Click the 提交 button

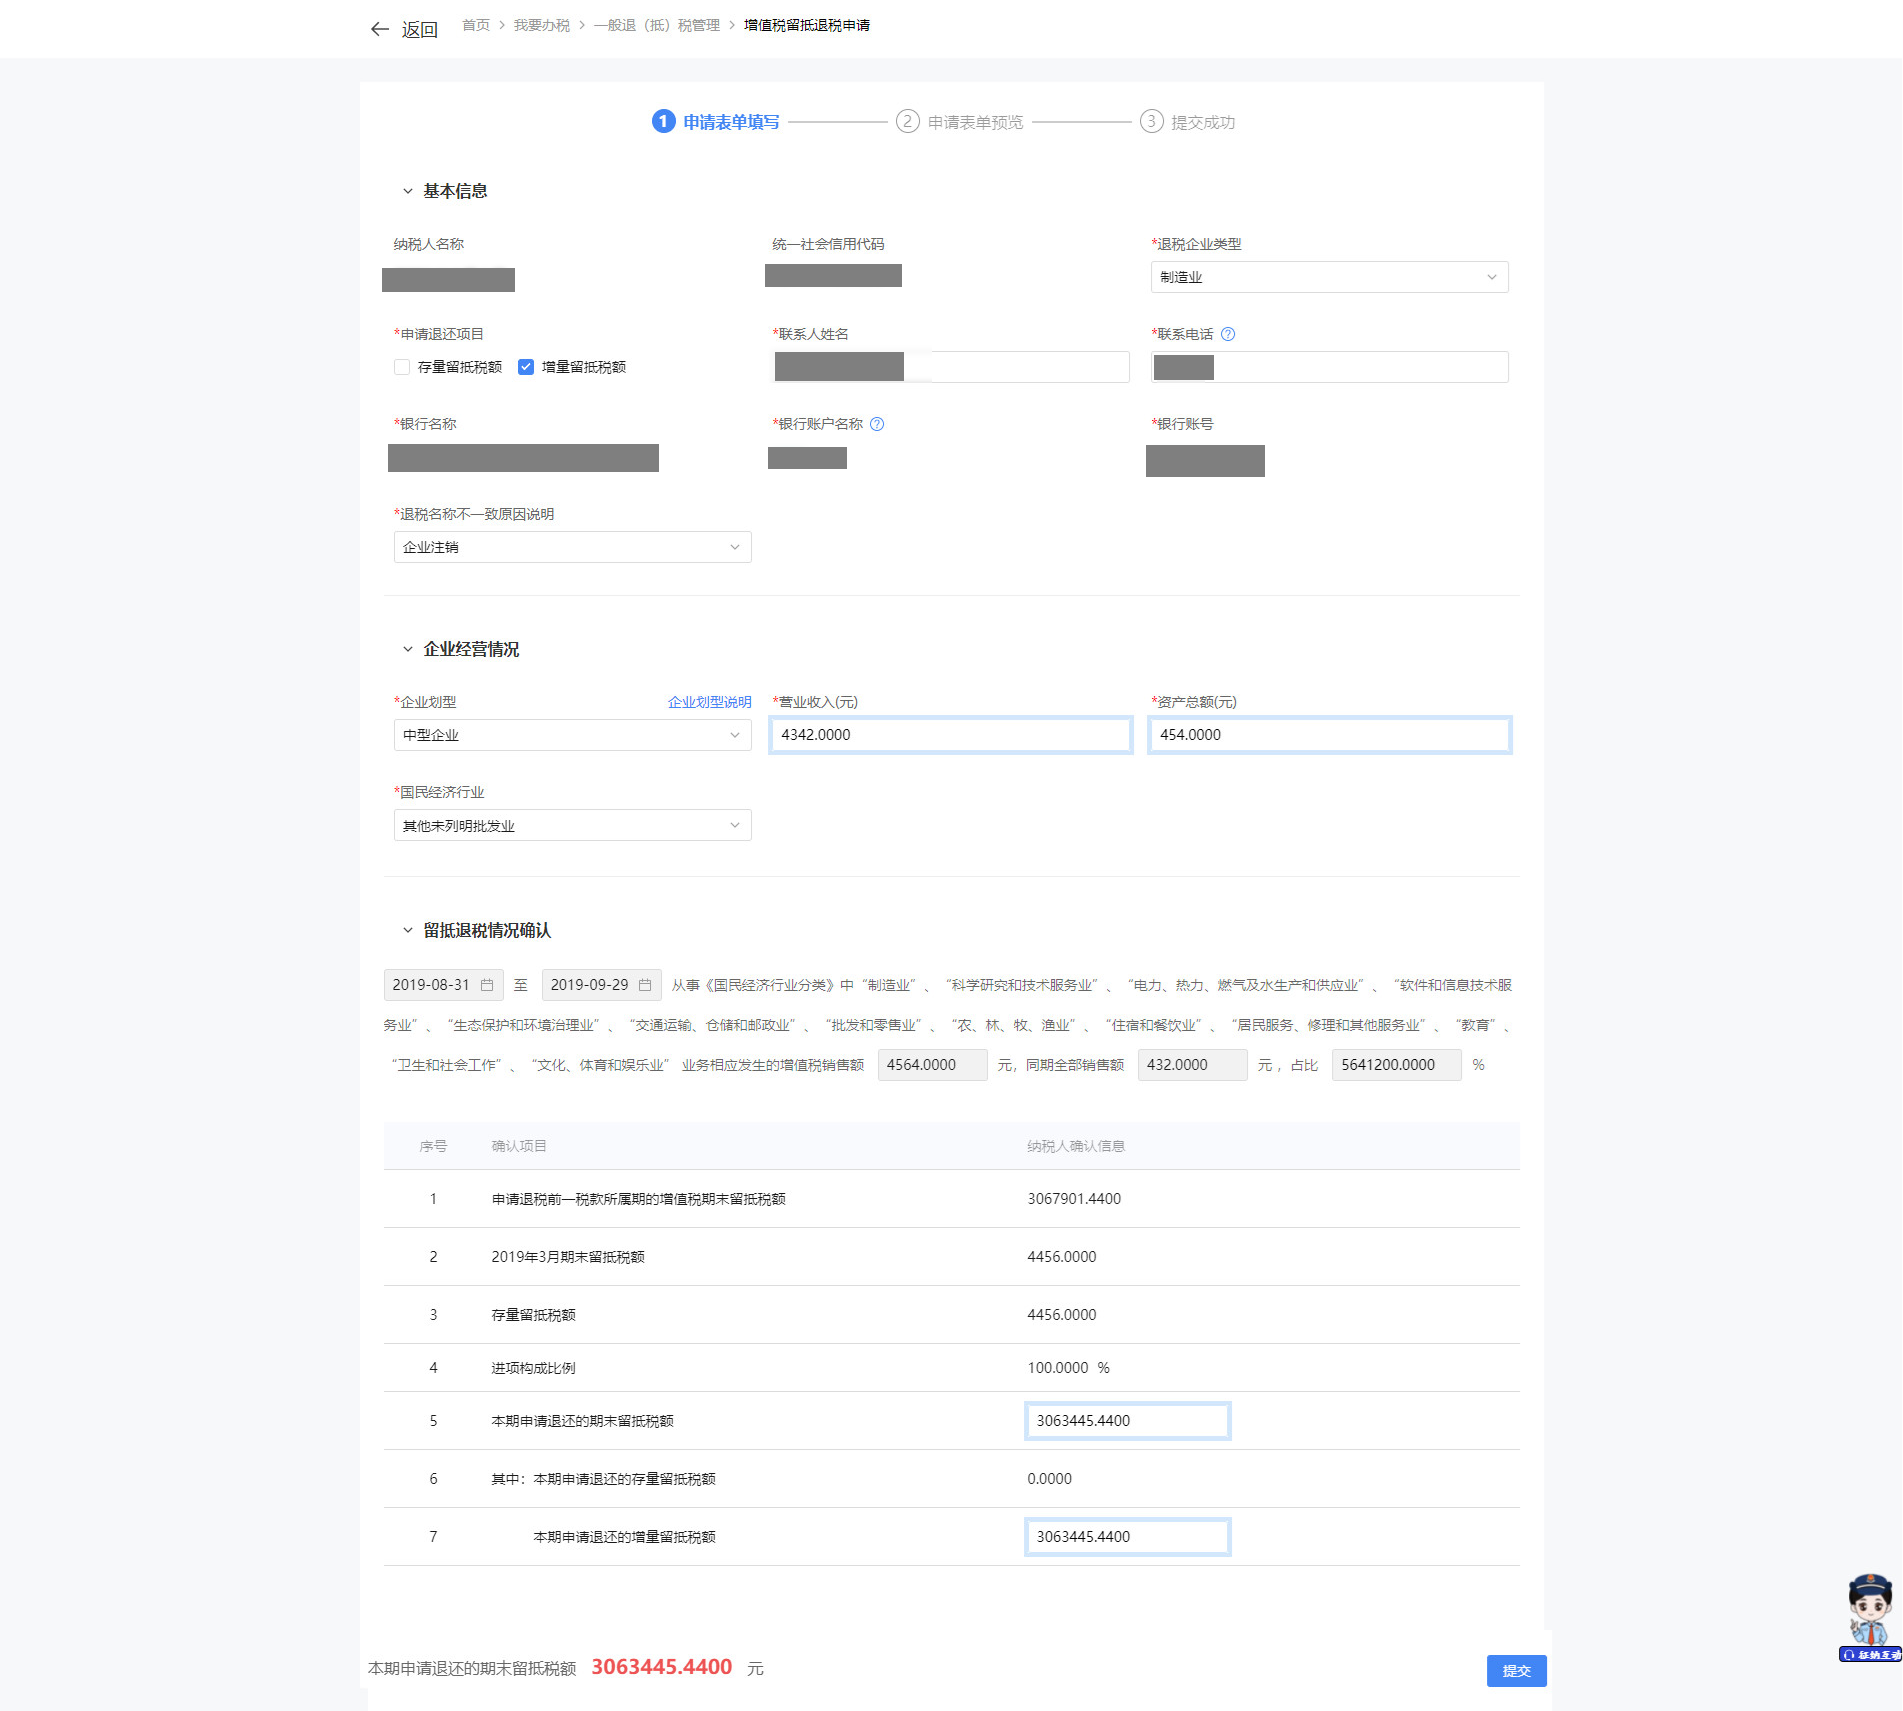(1516, 1670)
